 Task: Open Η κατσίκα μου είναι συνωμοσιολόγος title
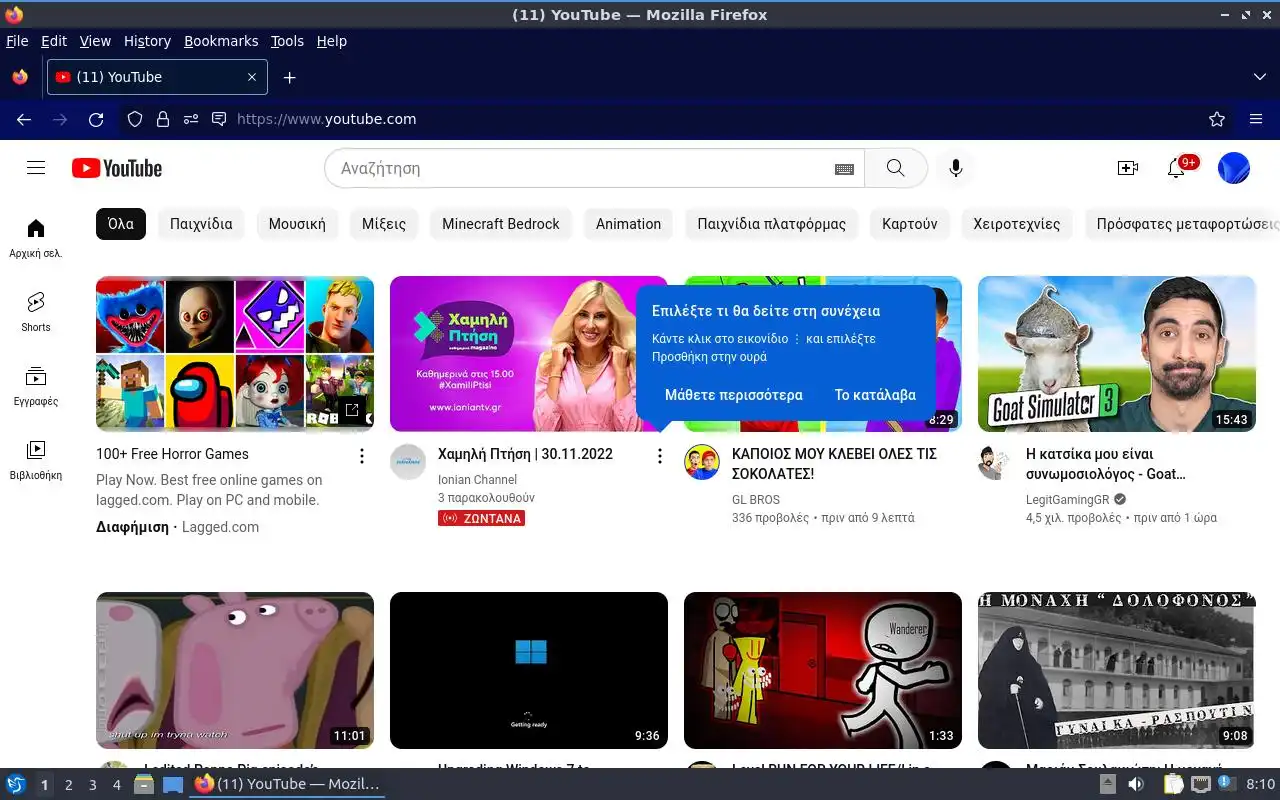coord(1105,464)
